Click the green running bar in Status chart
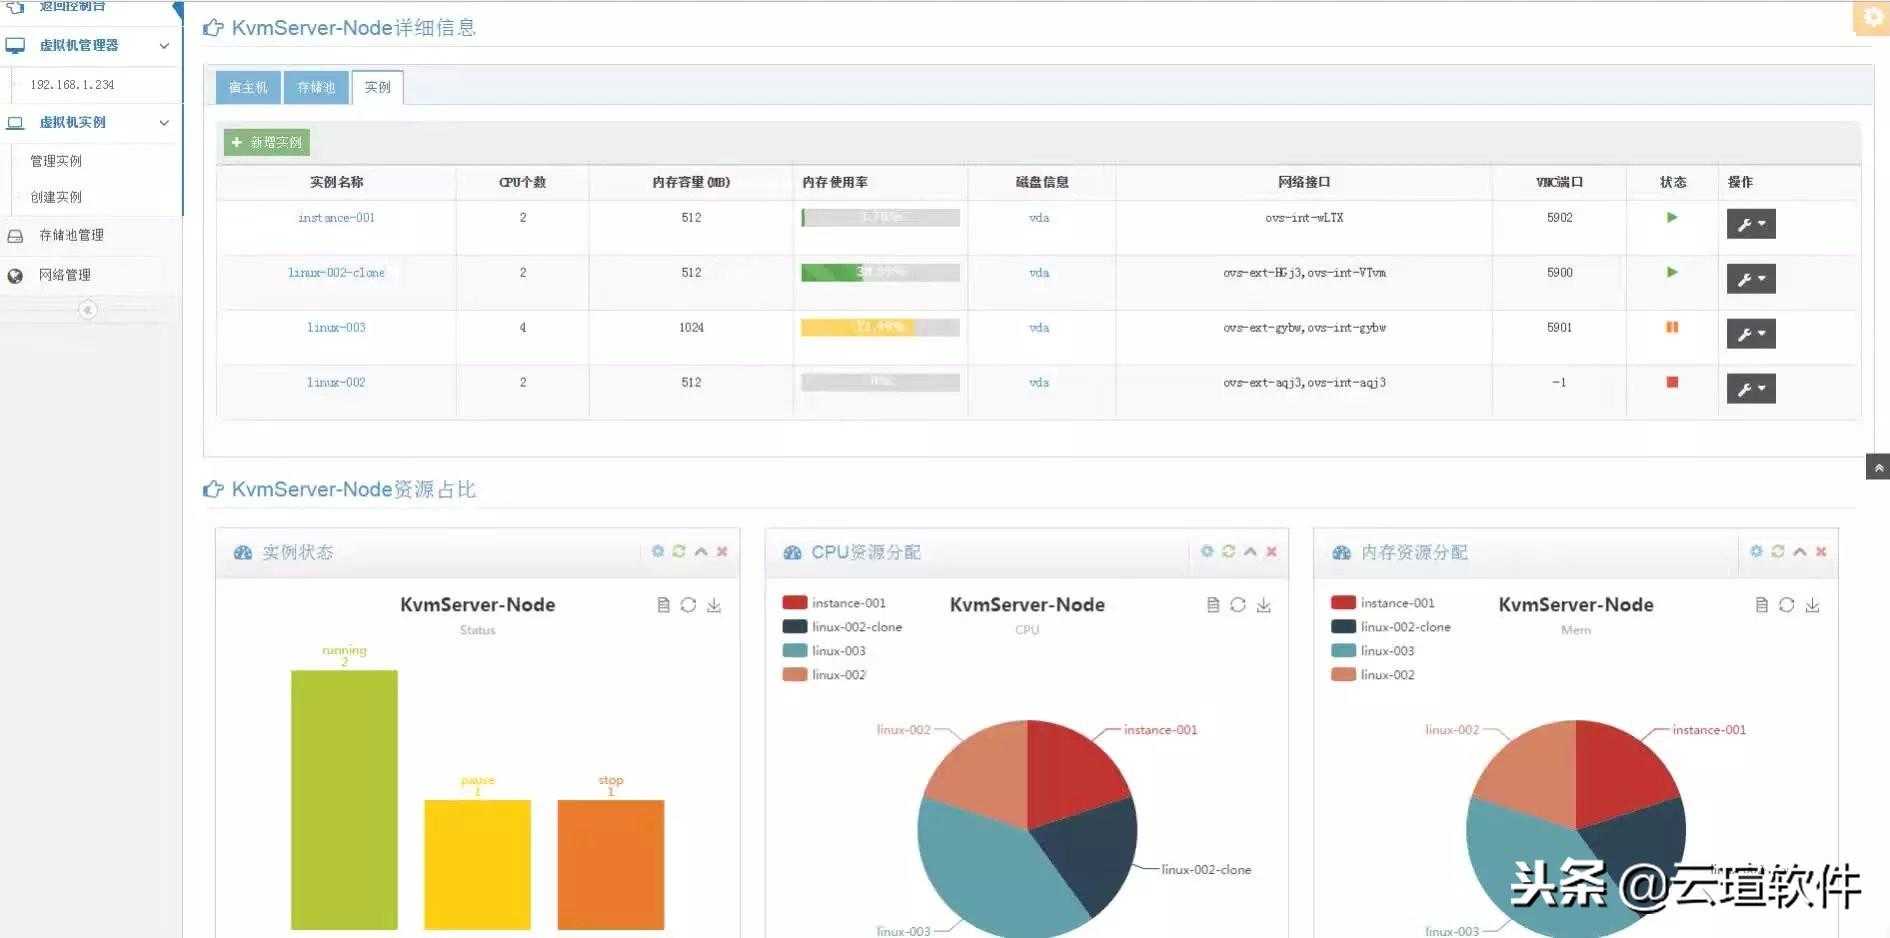Viewport: 1890px width, 938px height. 344,800
